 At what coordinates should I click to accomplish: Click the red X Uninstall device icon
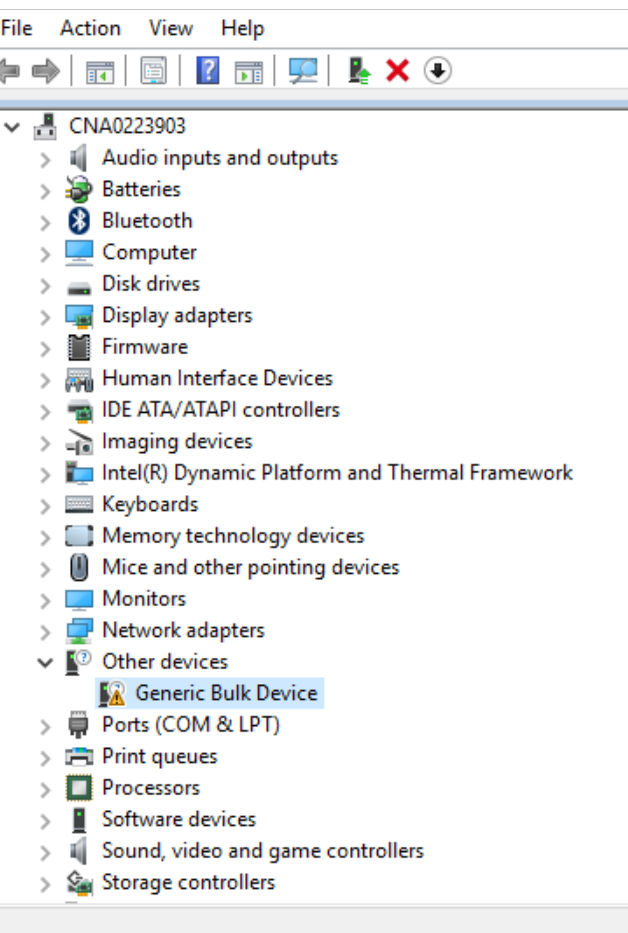point(398,71)
